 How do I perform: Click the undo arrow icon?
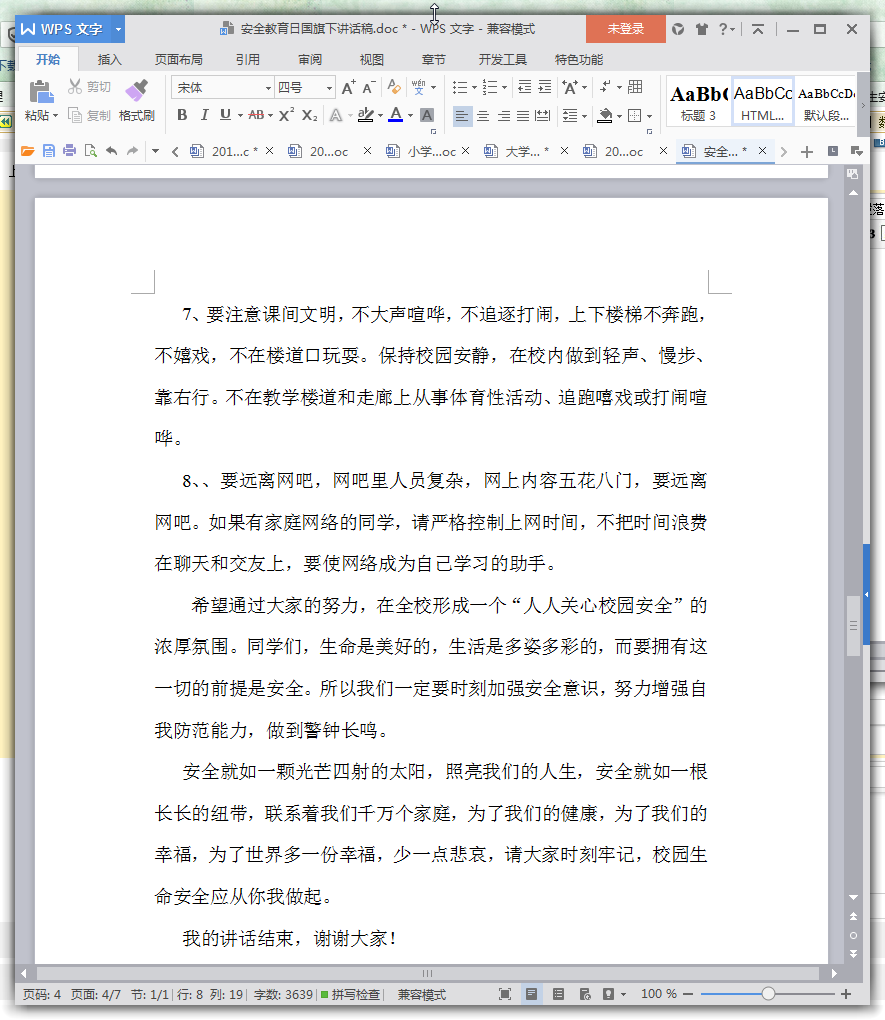[x=112, y=151]
